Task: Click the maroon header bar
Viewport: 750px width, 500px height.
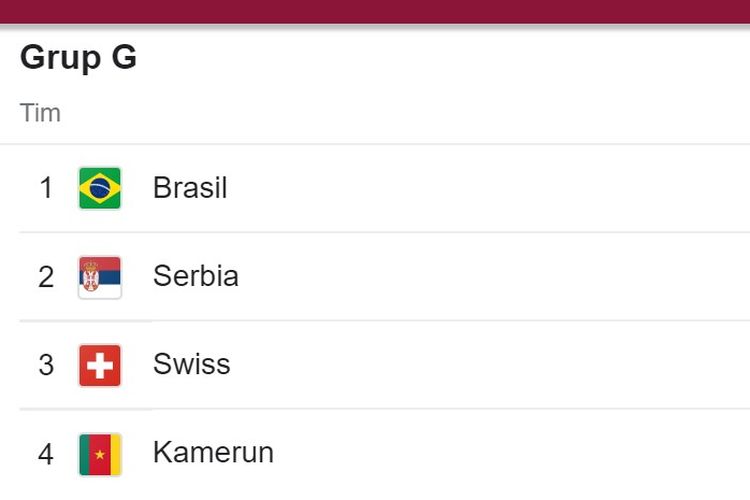Action: tap(375, 11)
